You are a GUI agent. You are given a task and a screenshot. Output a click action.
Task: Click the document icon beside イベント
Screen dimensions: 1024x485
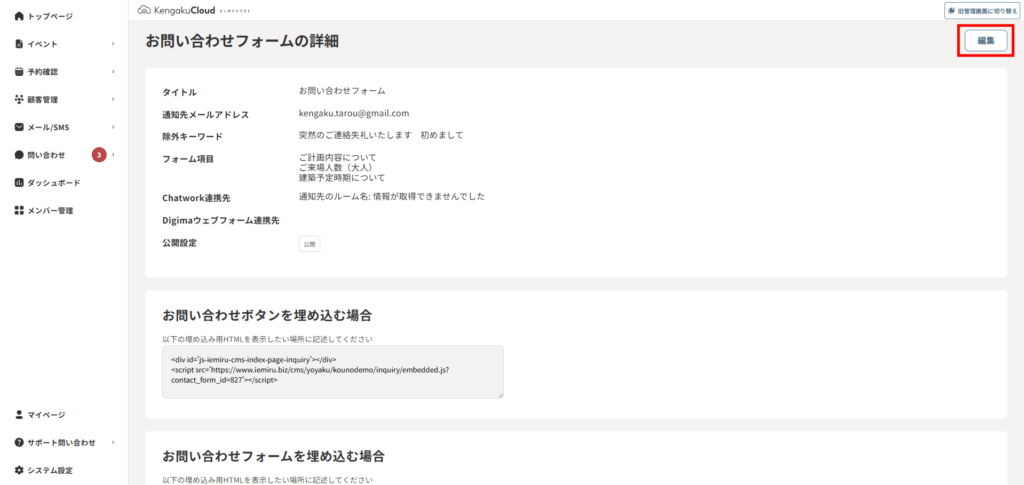pyautogui.click(x=19, y=44)
